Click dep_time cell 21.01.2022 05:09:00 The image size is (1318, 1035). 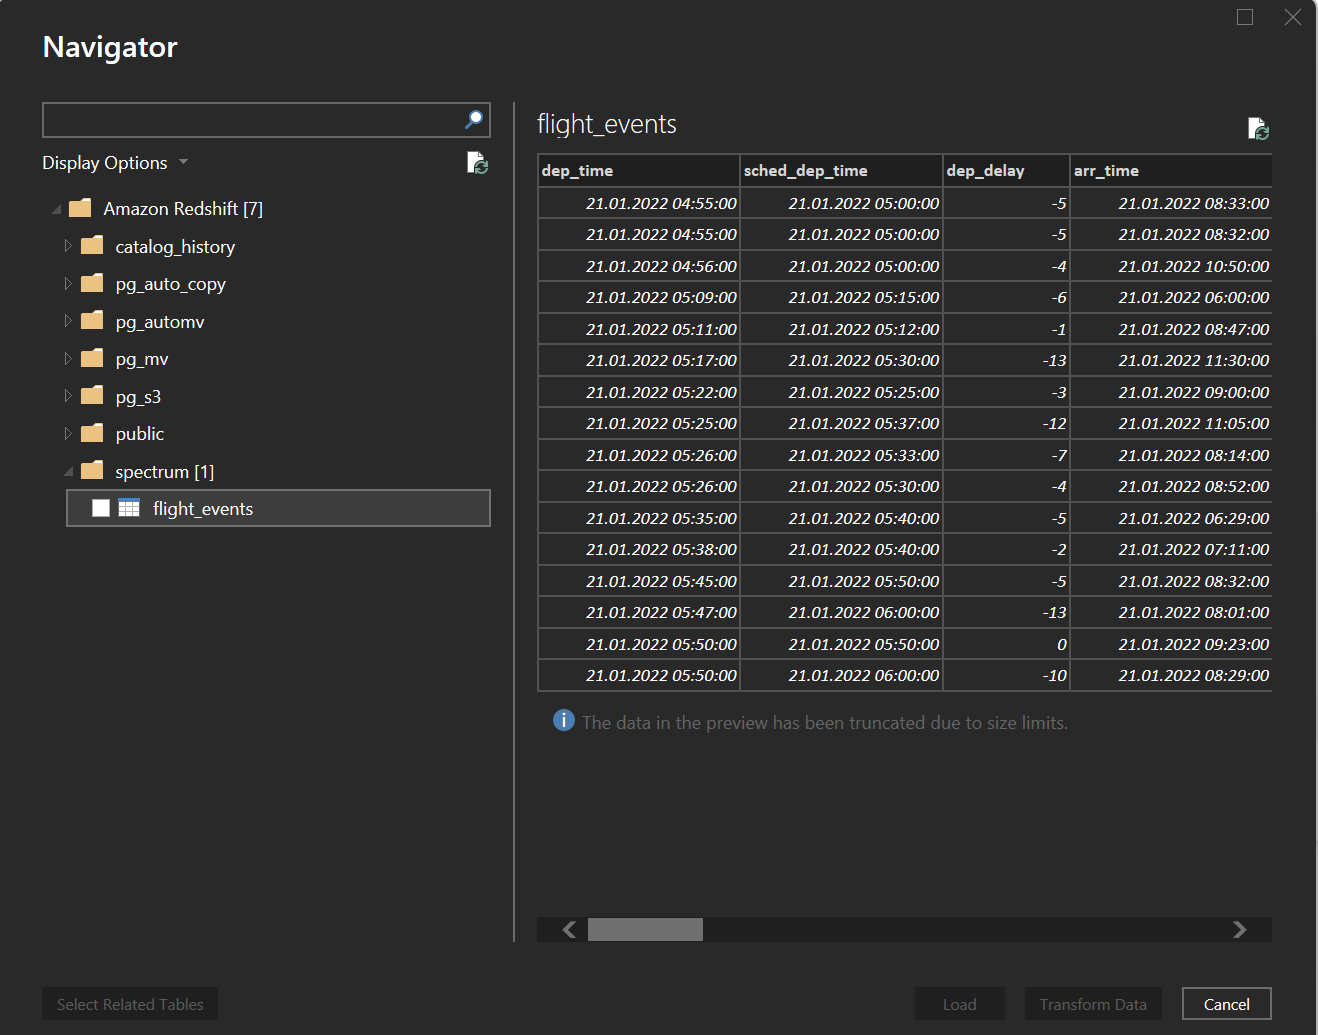point(639,297)
